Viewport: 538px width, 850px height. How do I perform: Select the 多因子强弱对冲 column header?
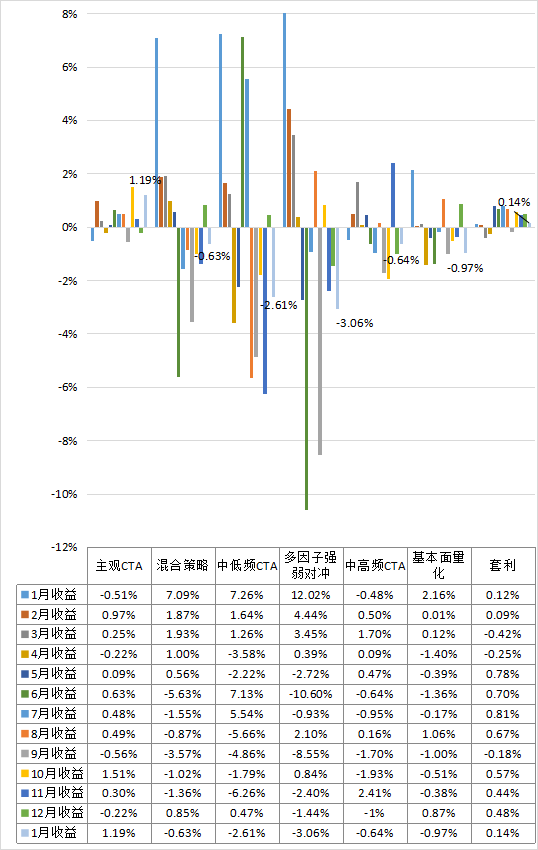311,565
